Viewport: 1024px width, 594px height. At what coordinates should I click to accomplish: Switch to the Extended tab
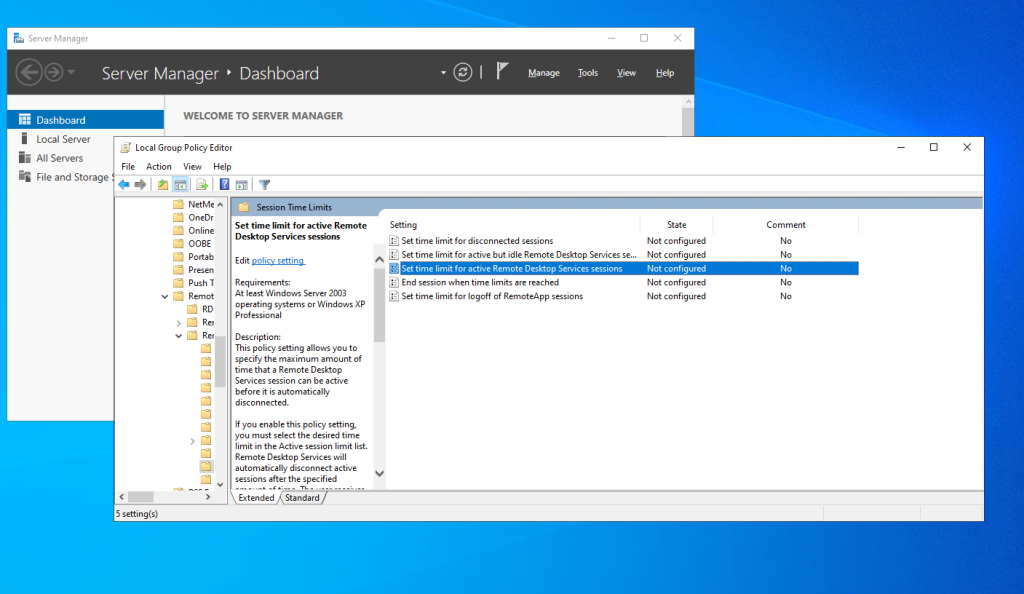pos(256,497)
